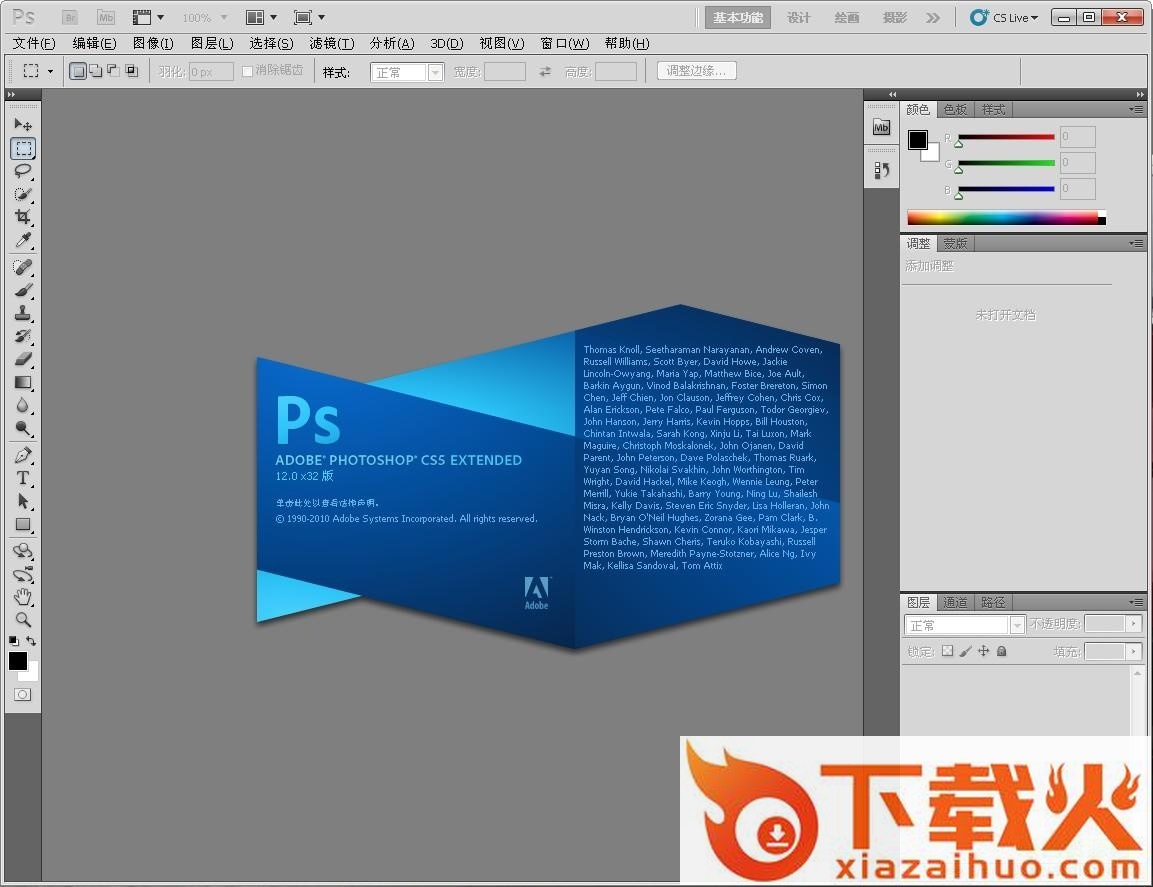Select the Blur tool
The width and height of the screenshot is (1153, 887).
tap(23, 405)
